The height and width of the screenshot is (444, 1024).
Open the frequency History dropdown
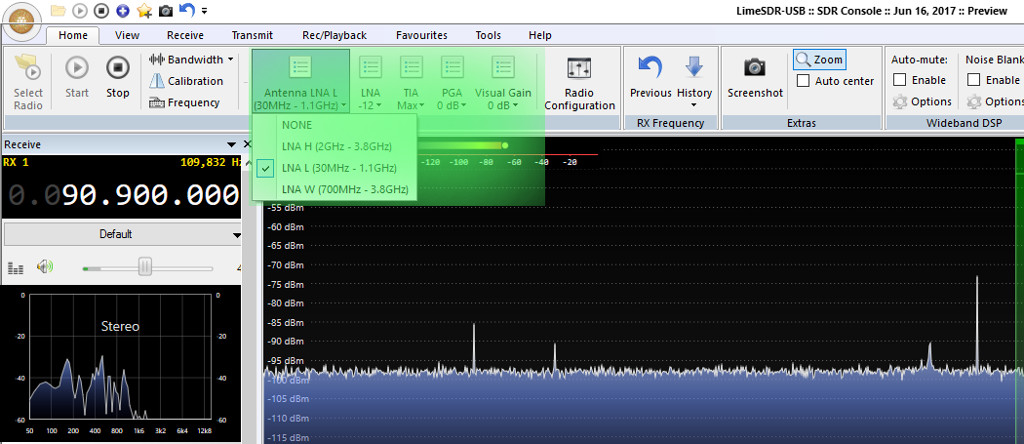point(694,81)
